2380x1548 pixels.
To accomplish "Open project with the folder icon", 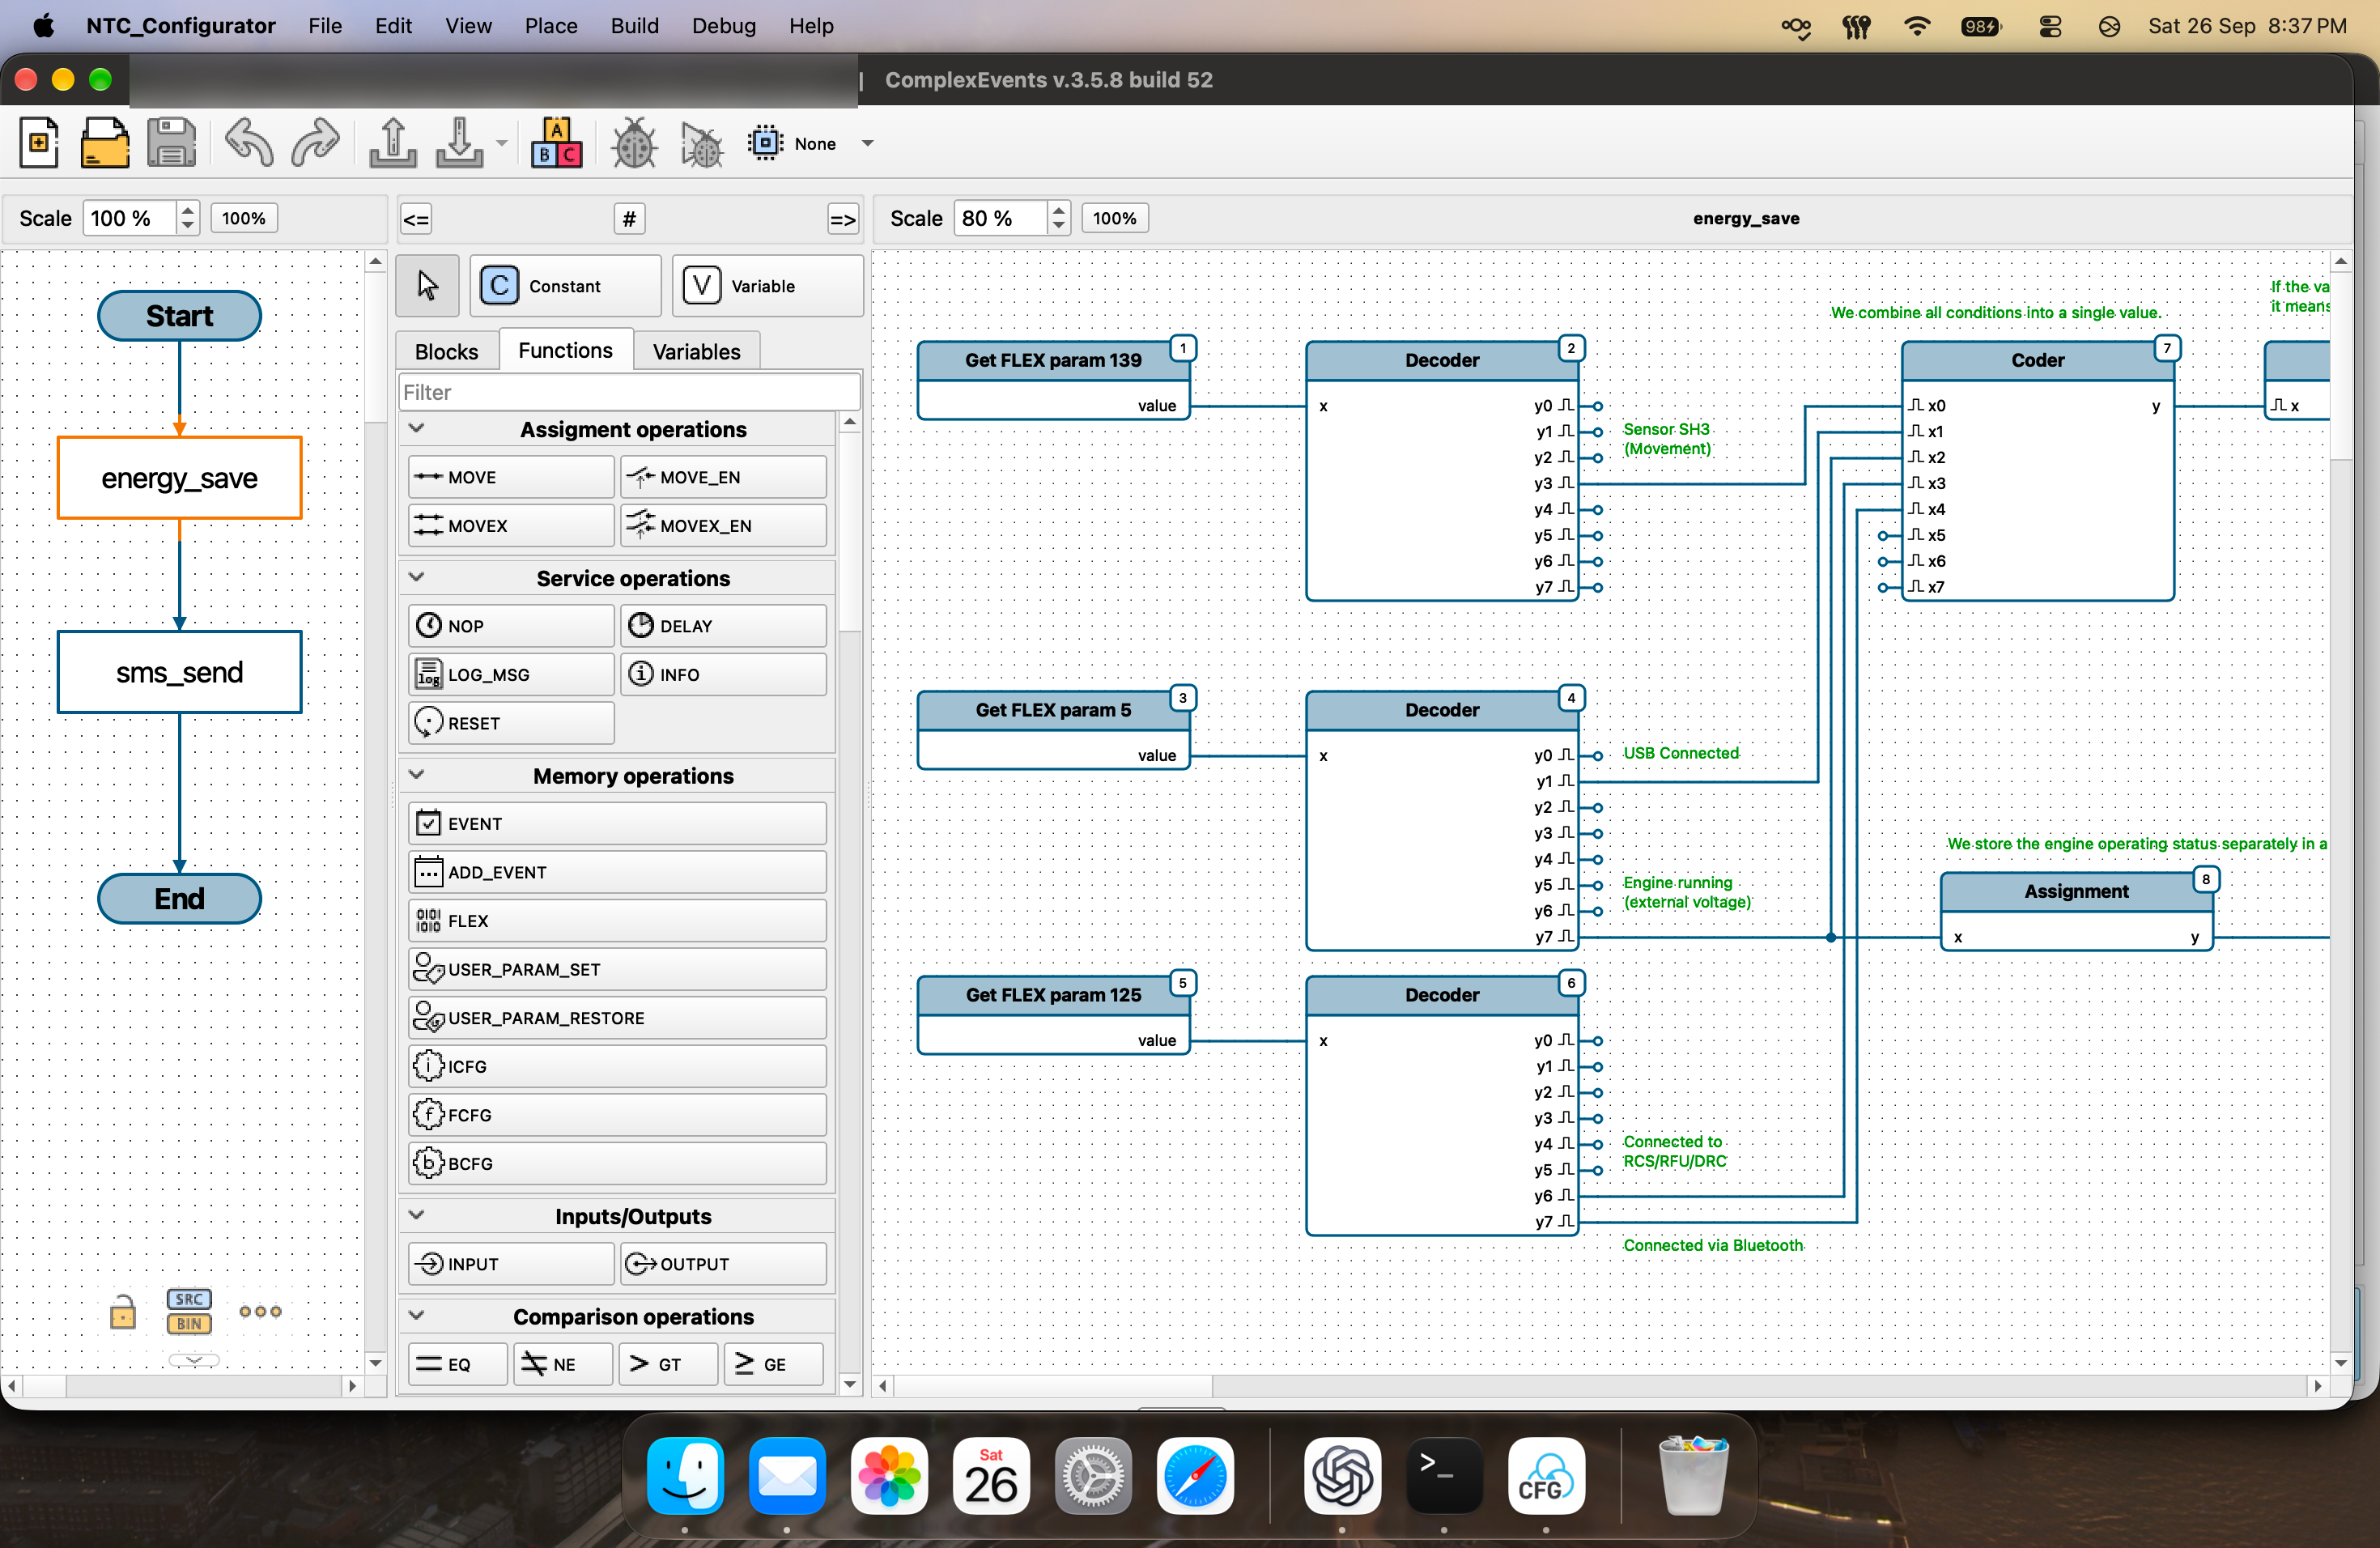I will (105, 142).
